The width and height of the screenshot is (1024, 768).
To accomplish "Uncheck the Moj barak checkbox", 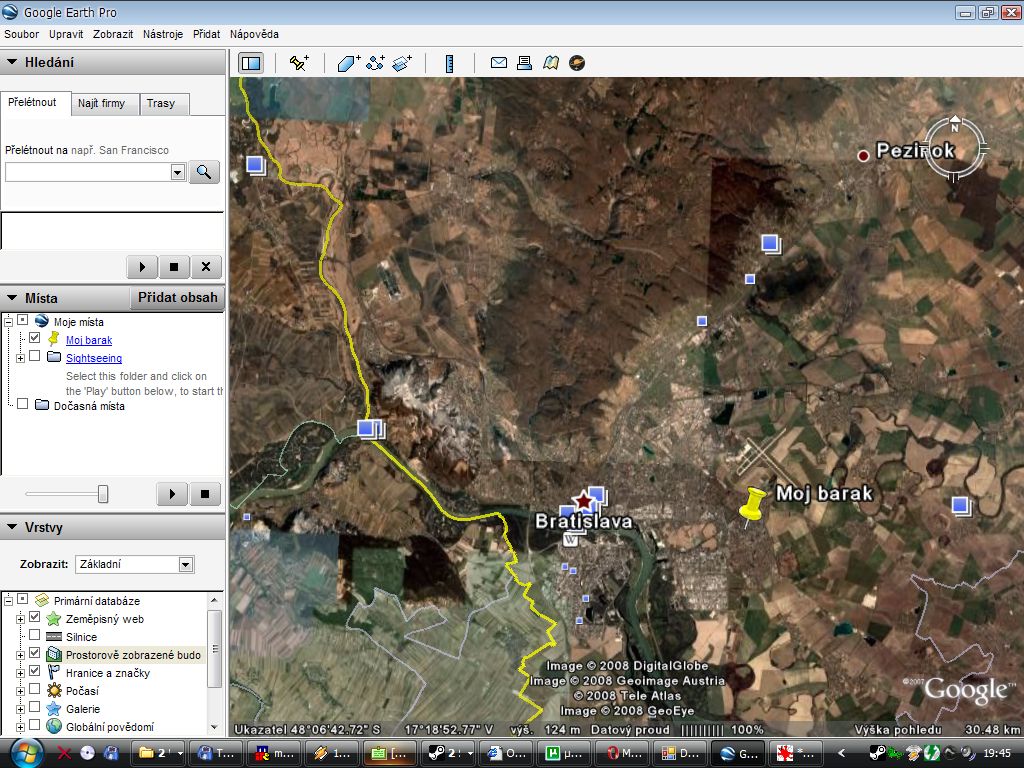I will 35,338.
